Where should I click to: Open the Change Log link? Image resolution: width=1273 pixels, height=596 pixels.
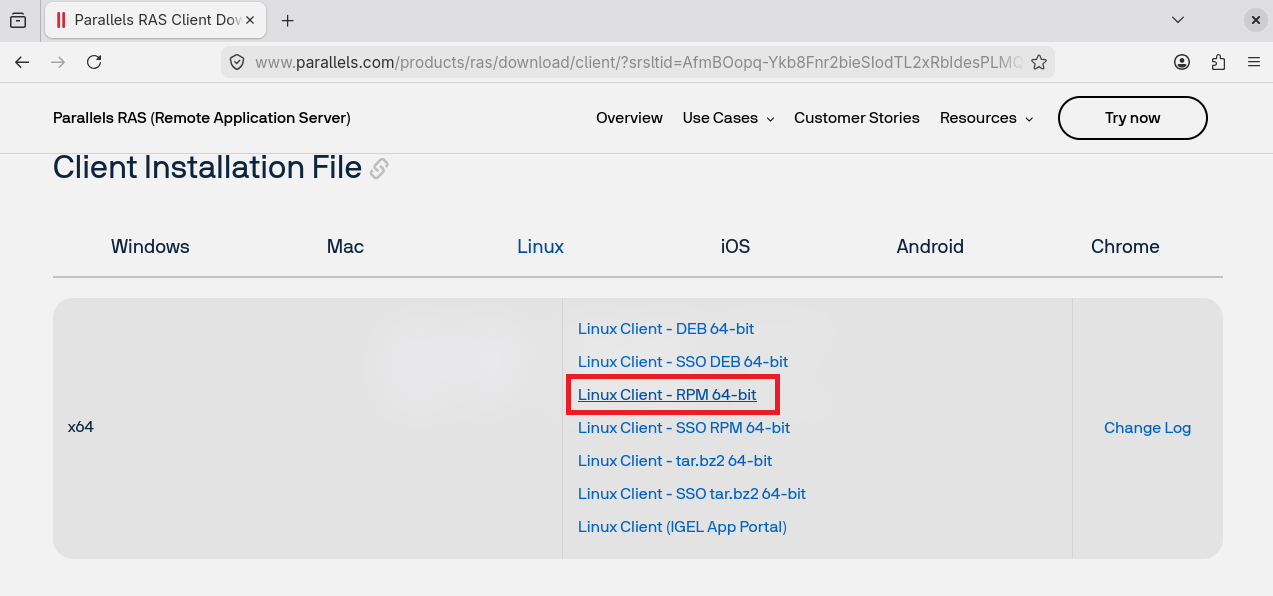[x=1147, y=428]
